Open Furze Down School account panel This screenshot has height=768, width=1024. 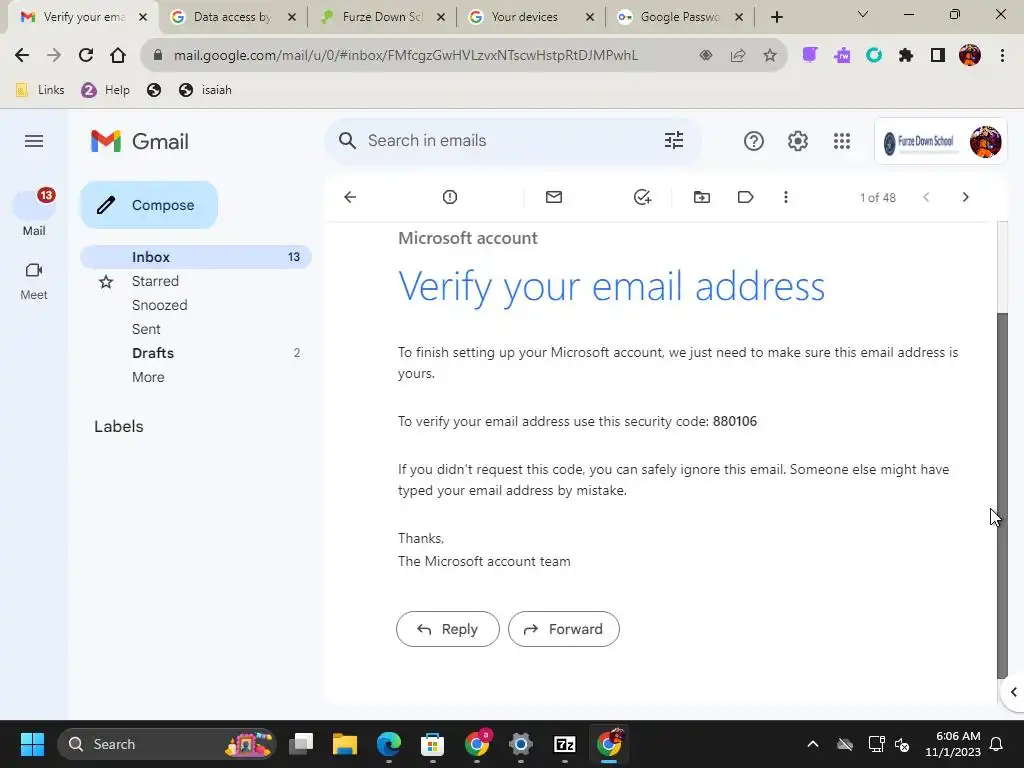pos(940,141)
